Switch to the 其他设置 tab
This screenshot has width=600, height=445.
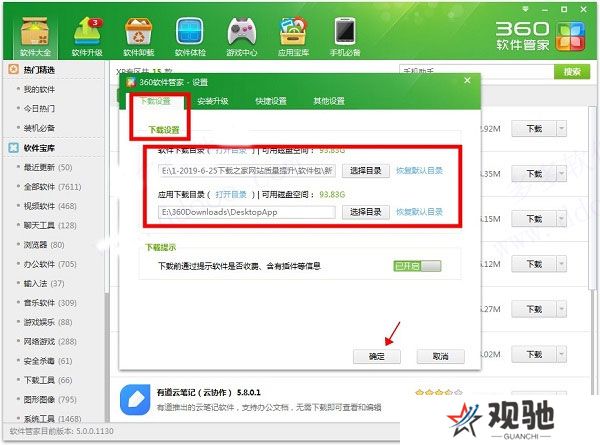(x=329, y=101)
